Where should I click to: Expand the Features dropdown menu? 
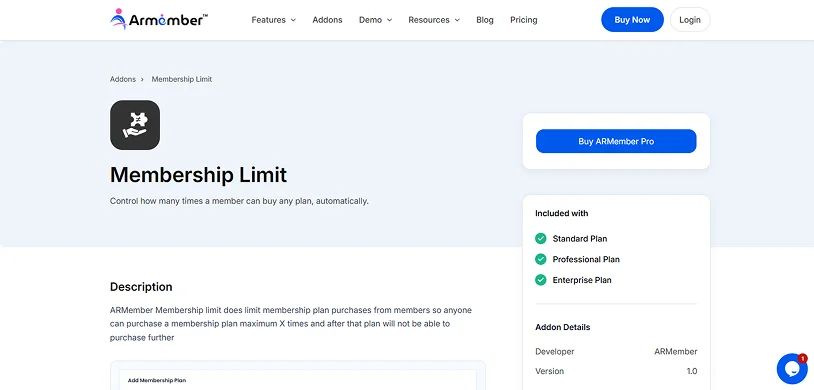tap(274, 20)
